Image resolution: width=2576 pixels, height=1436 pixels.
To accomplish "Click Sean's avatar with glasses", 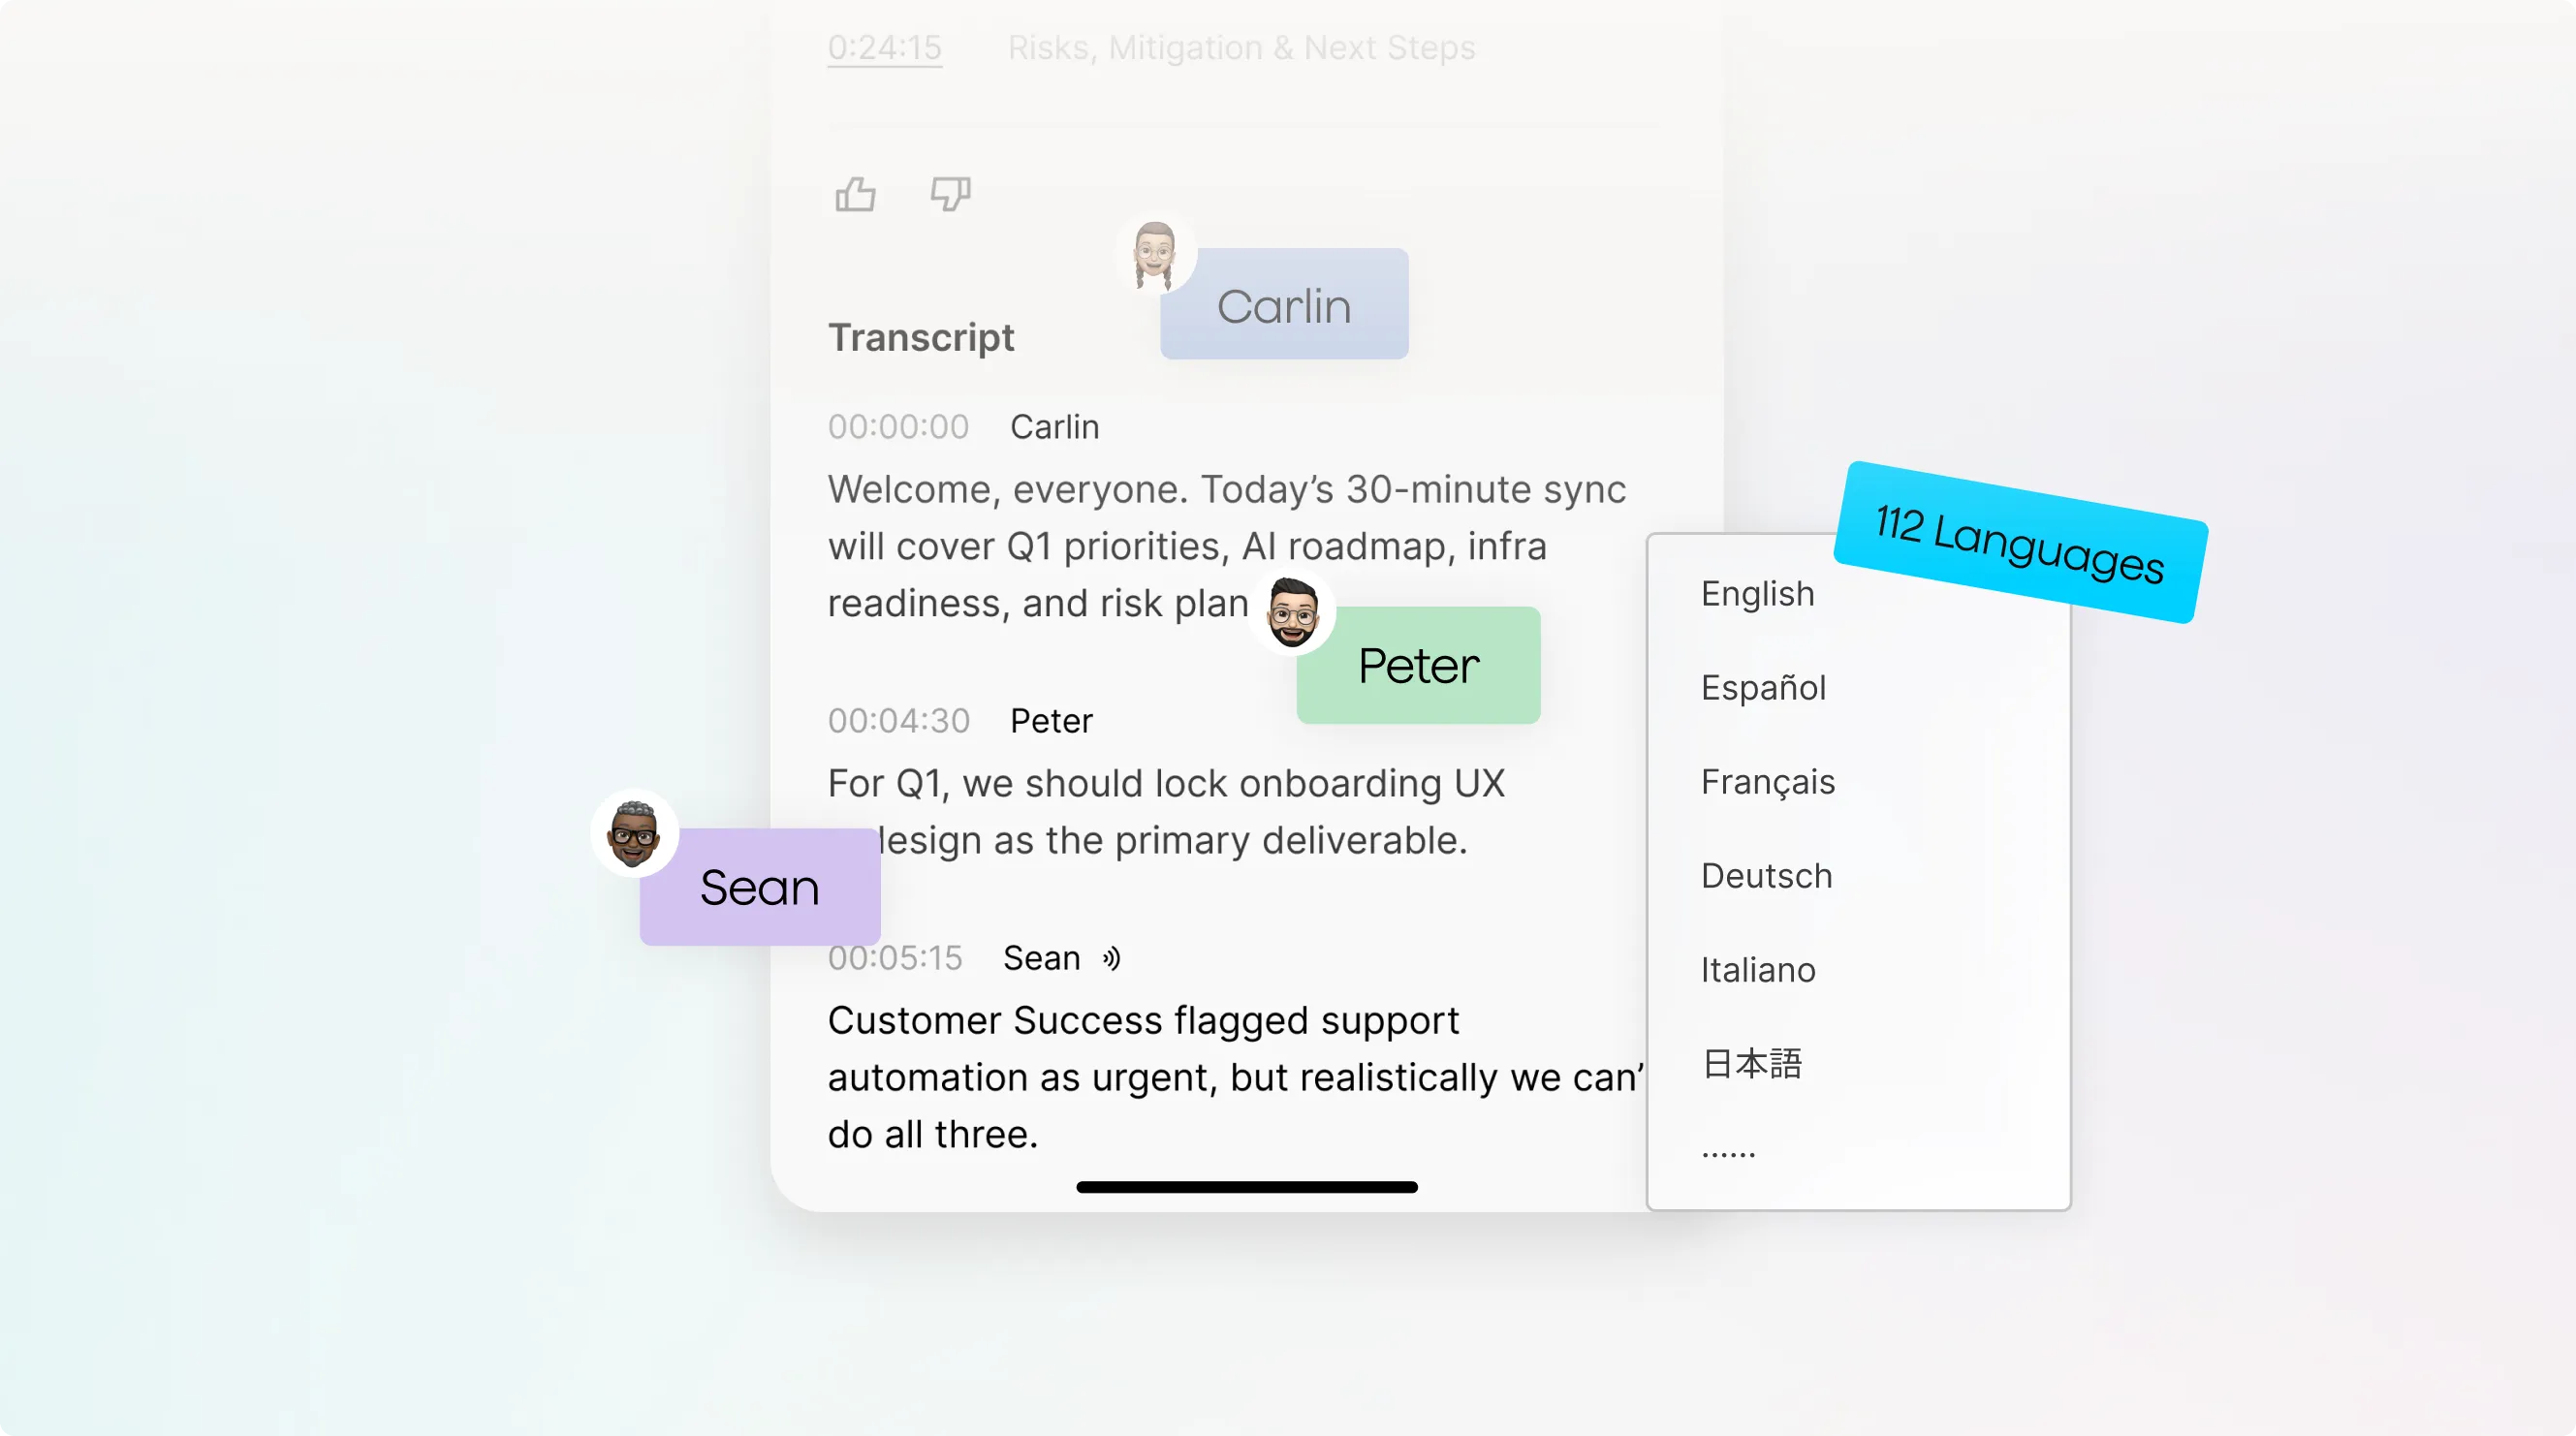I will 634,833.
